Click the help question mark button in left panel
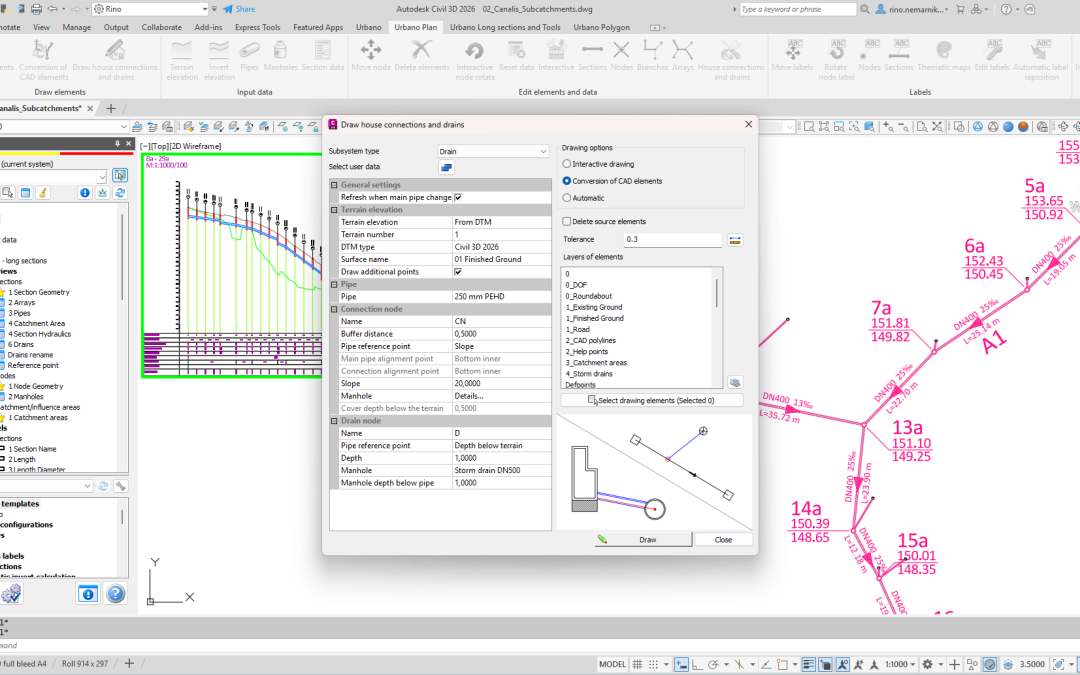 click(x=116, y=593)
